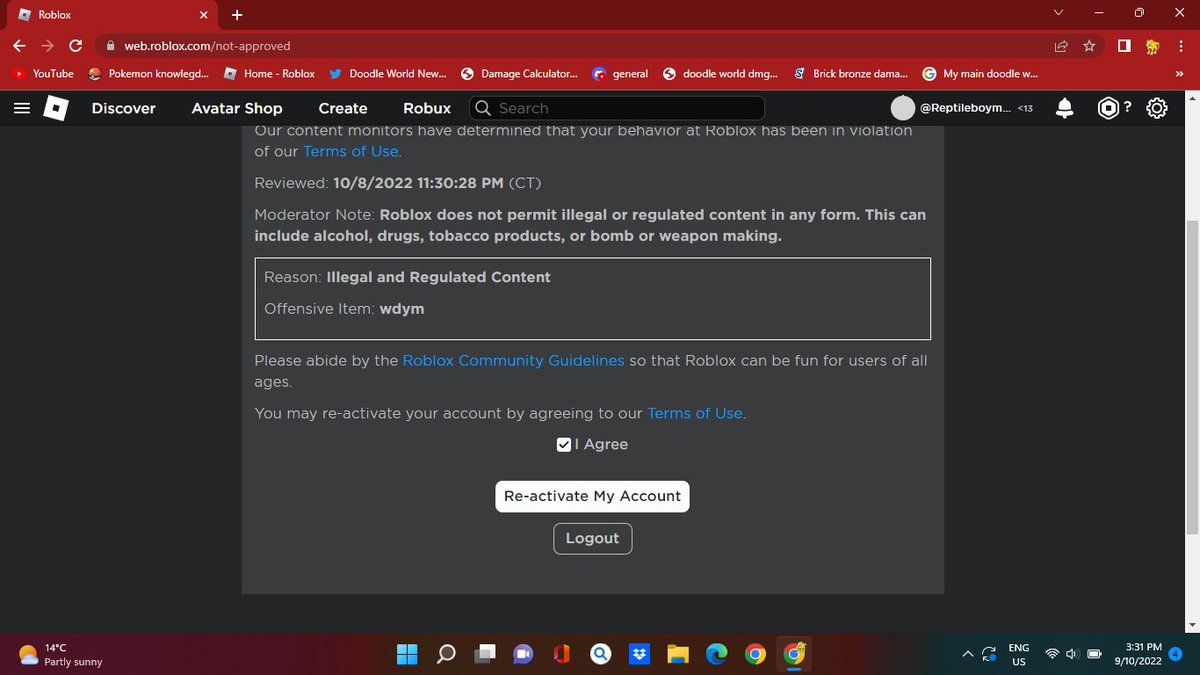Toggle the browser side panel
The height and width of the screenshot is (675, 1200).
click(1124, 46)
